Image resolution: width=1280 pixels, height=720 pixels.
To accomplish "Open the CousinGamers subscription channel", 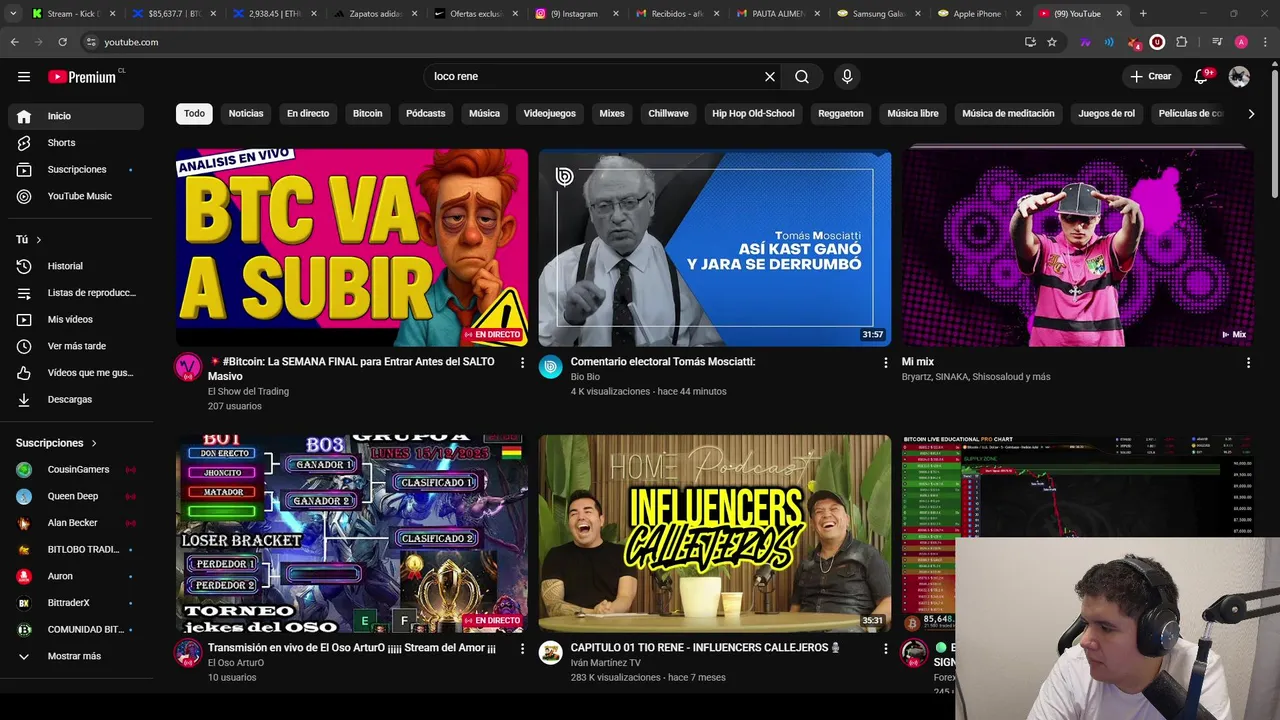I will pos(76,470).
